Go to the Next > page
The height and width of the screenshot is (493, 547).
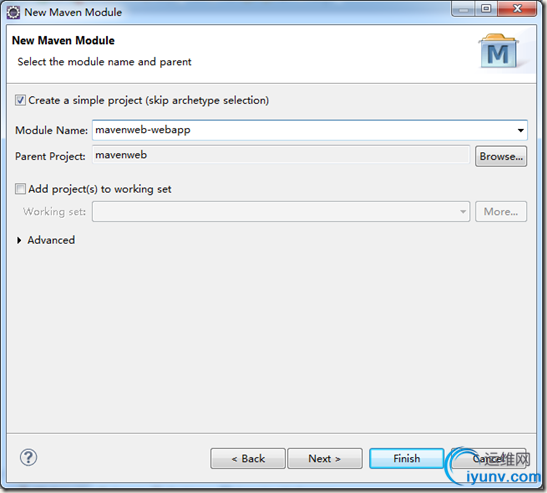coord(325,458)
